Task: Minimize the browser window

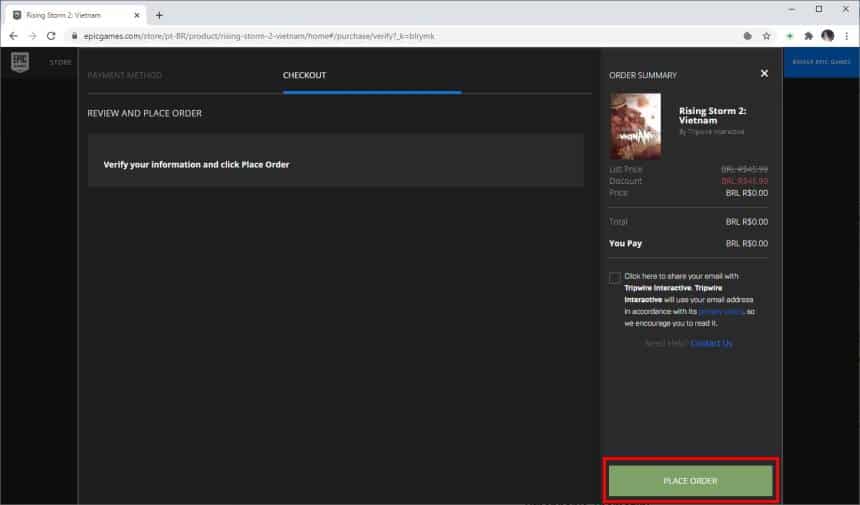Action: [791, 10]
